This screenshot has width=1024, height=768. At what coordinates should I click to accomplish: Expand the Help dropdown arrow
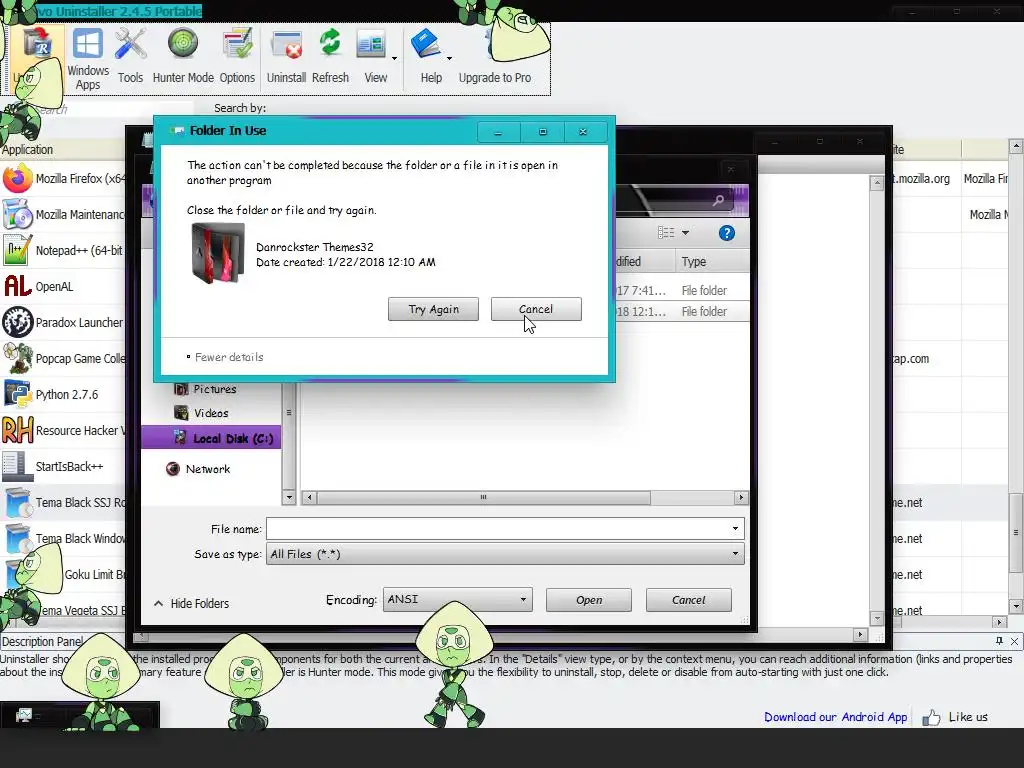point(449,59)
